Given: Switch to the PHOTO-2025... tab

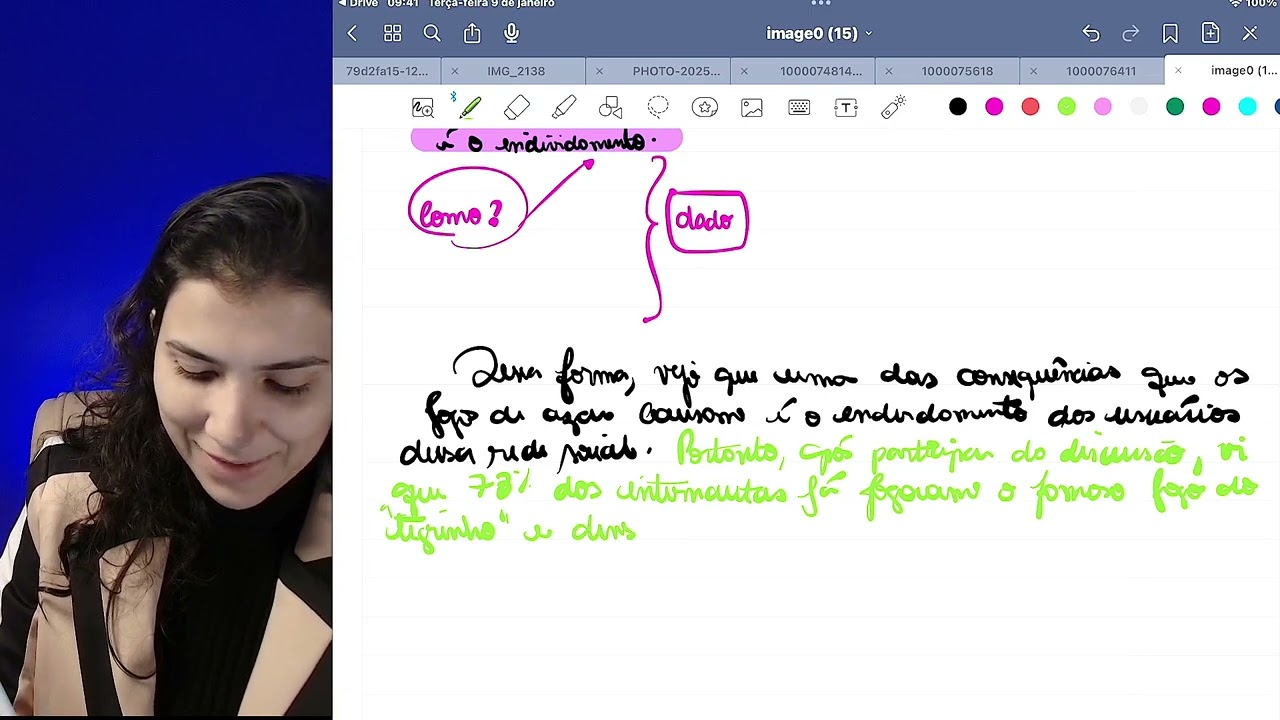Looking at the screenshot, I should pos(676,71).
